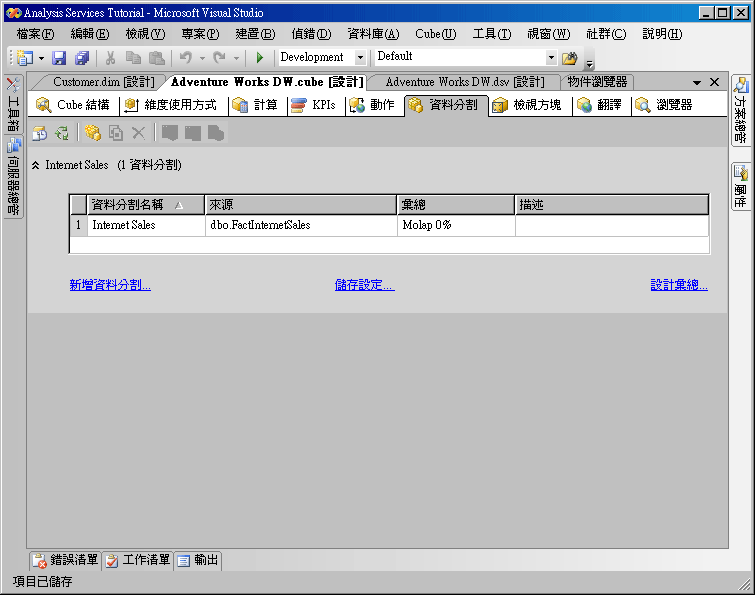Screen dimensions: 755x595
Task: Click the Undo arrow icon
Action: [186, 58]
